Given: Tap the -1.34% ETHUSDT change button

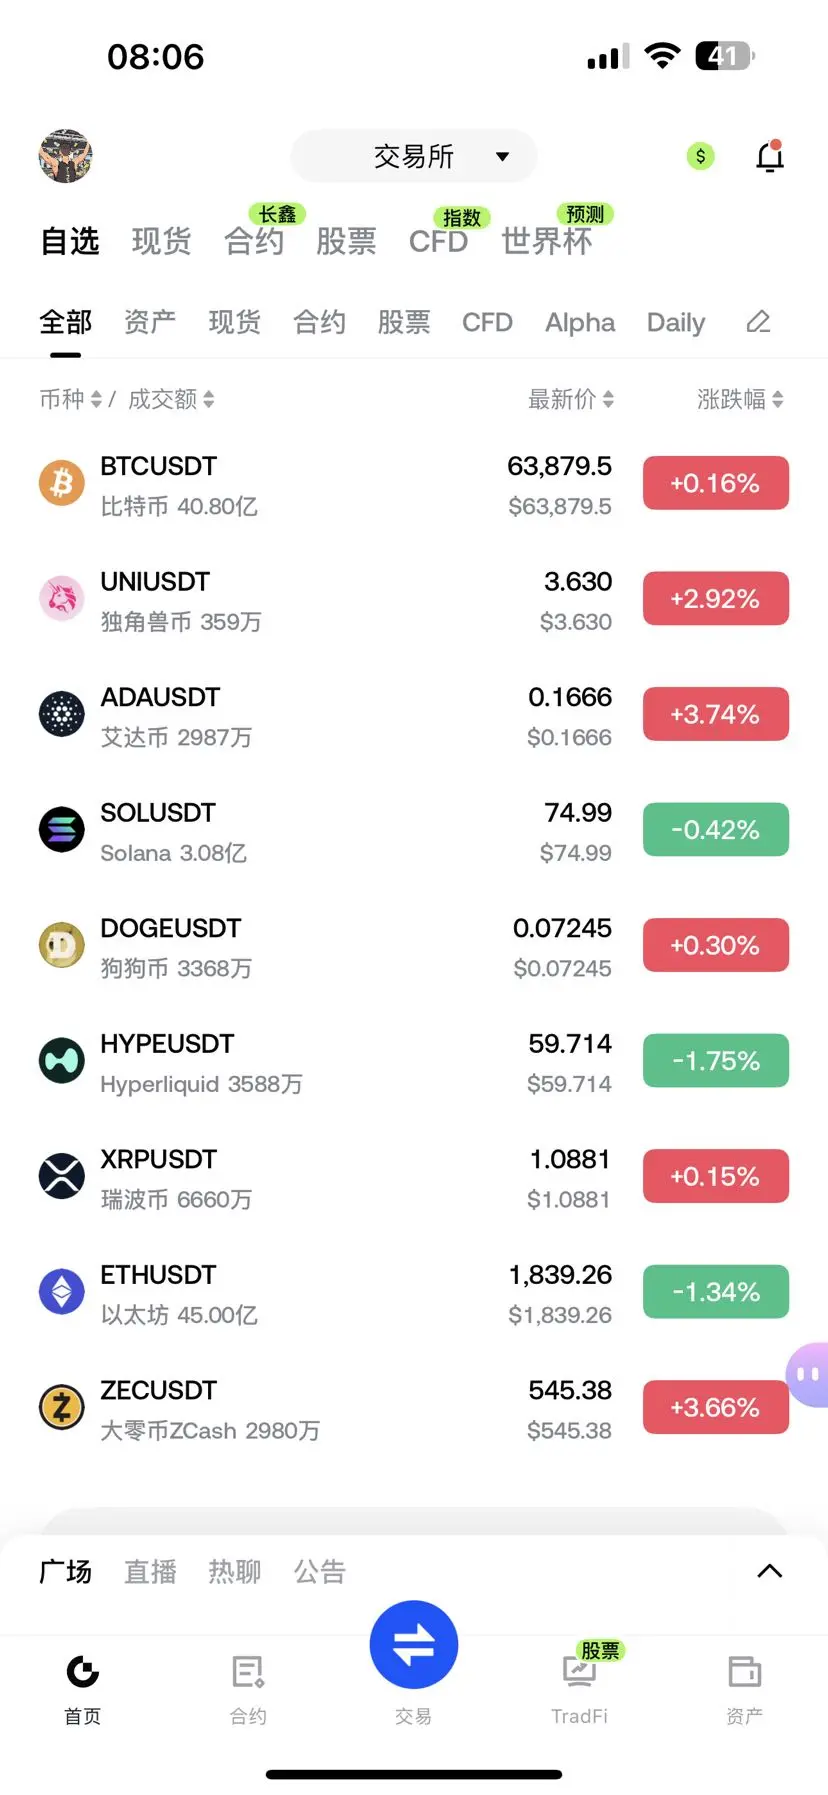Looking at the screenshot, I should (x=716, y=1292).
